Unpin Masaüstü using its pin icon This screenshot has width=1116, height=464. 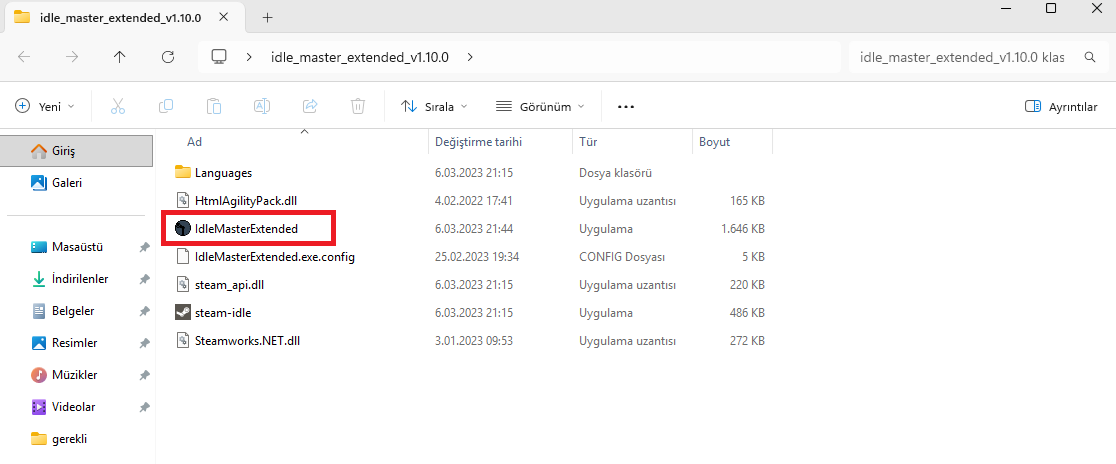[144, 248]
